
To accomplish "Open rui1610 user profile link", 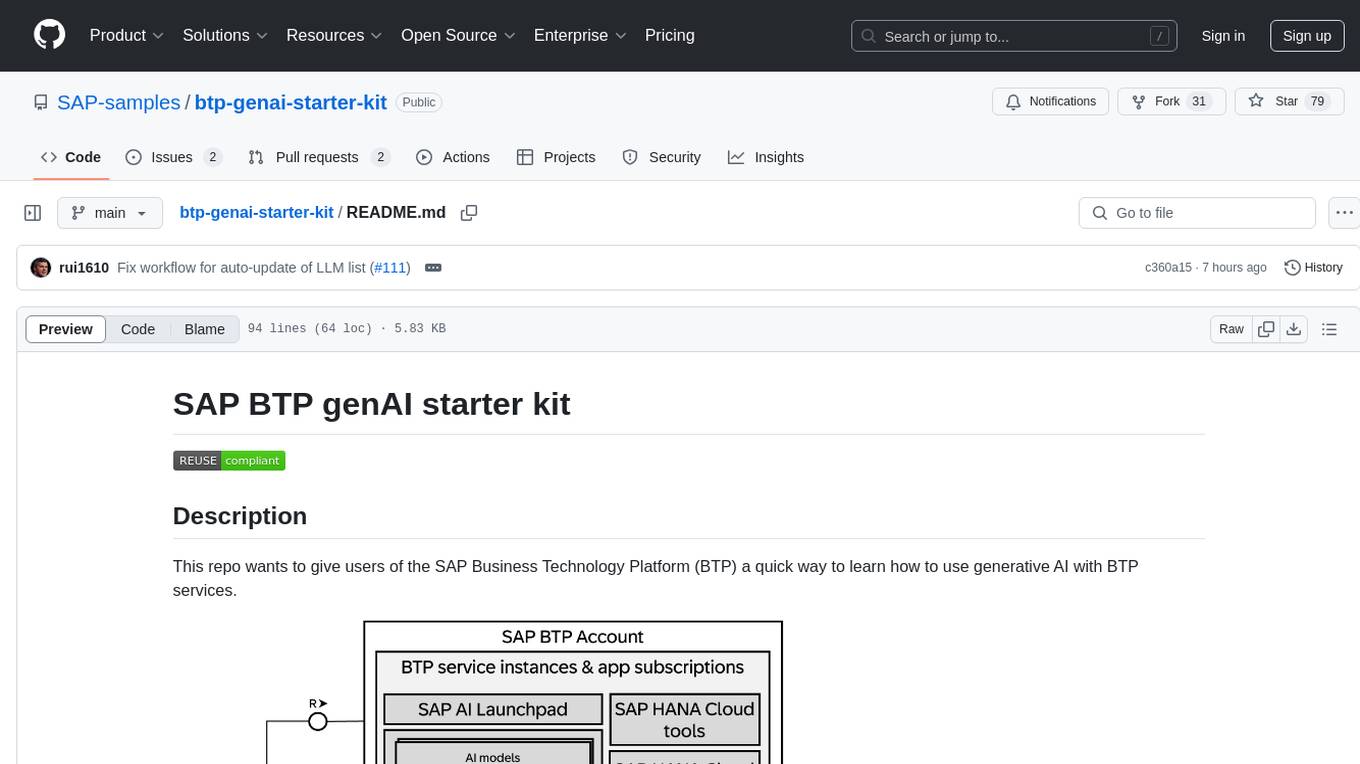I will tap(84, 268).
